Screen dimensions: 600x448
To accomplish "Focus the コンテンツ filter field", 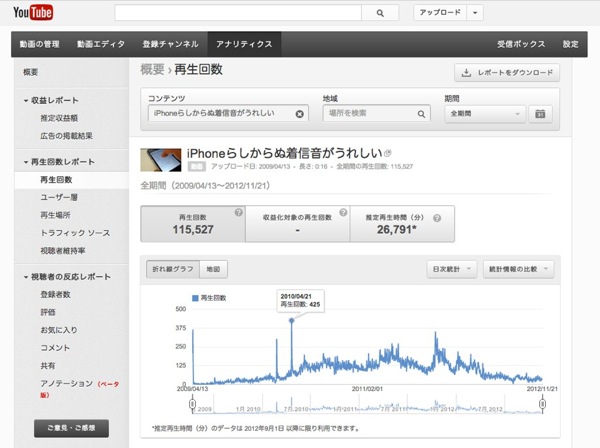I will pyautogui.click(x=228, y=114).
